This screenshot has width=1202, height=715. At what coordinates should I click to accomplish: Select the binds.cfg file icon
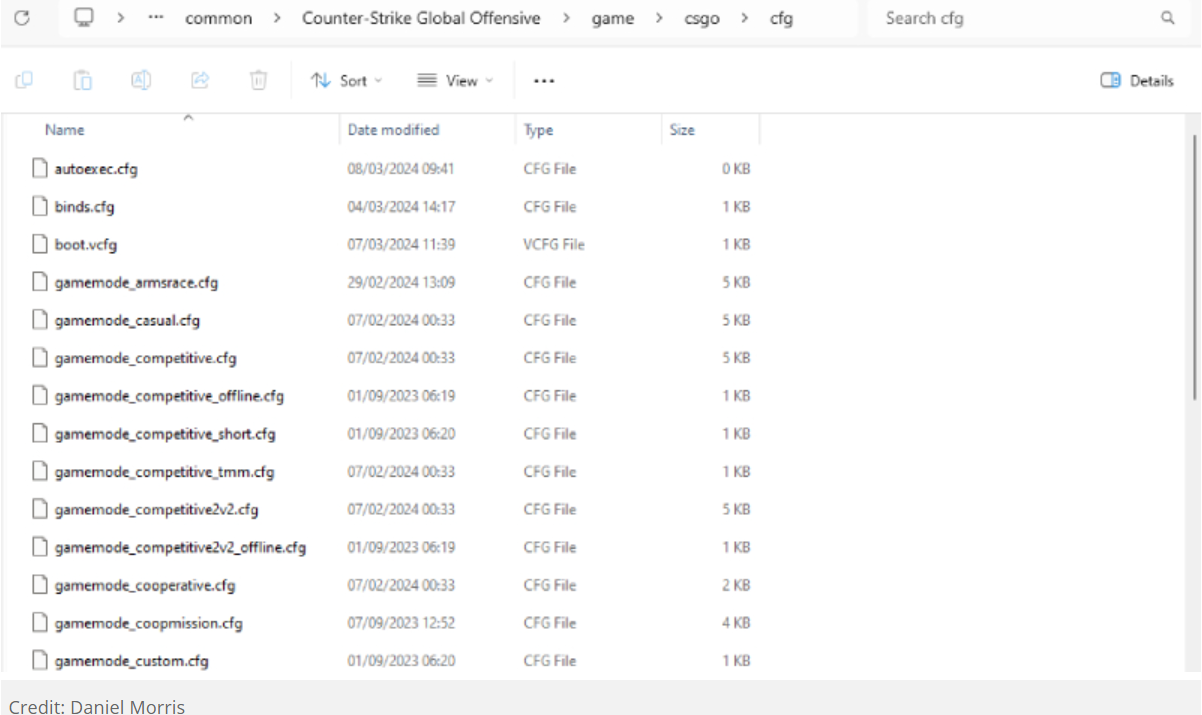coord(39,206)
